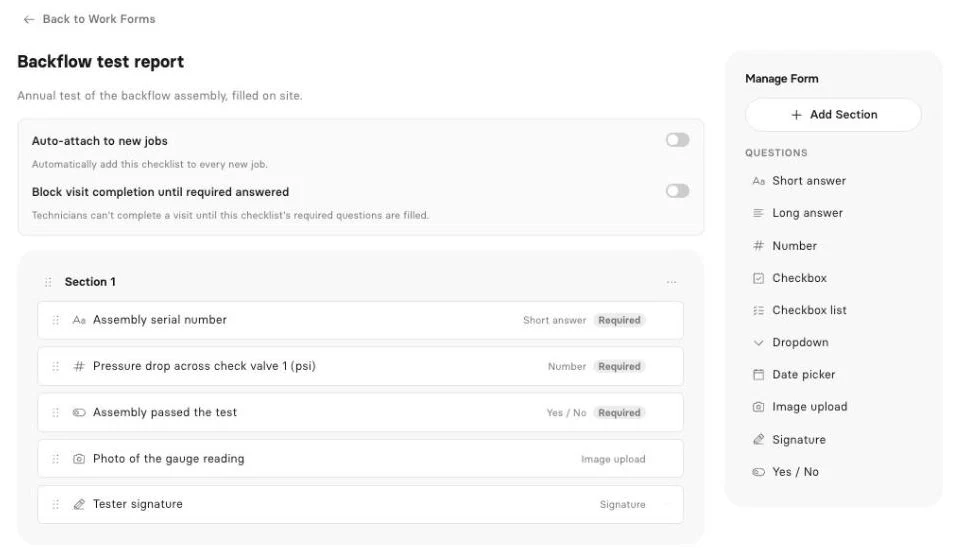This screenshot has width=960, height=560.
Task: Add a Short answer question
Action: coord(809,181)
